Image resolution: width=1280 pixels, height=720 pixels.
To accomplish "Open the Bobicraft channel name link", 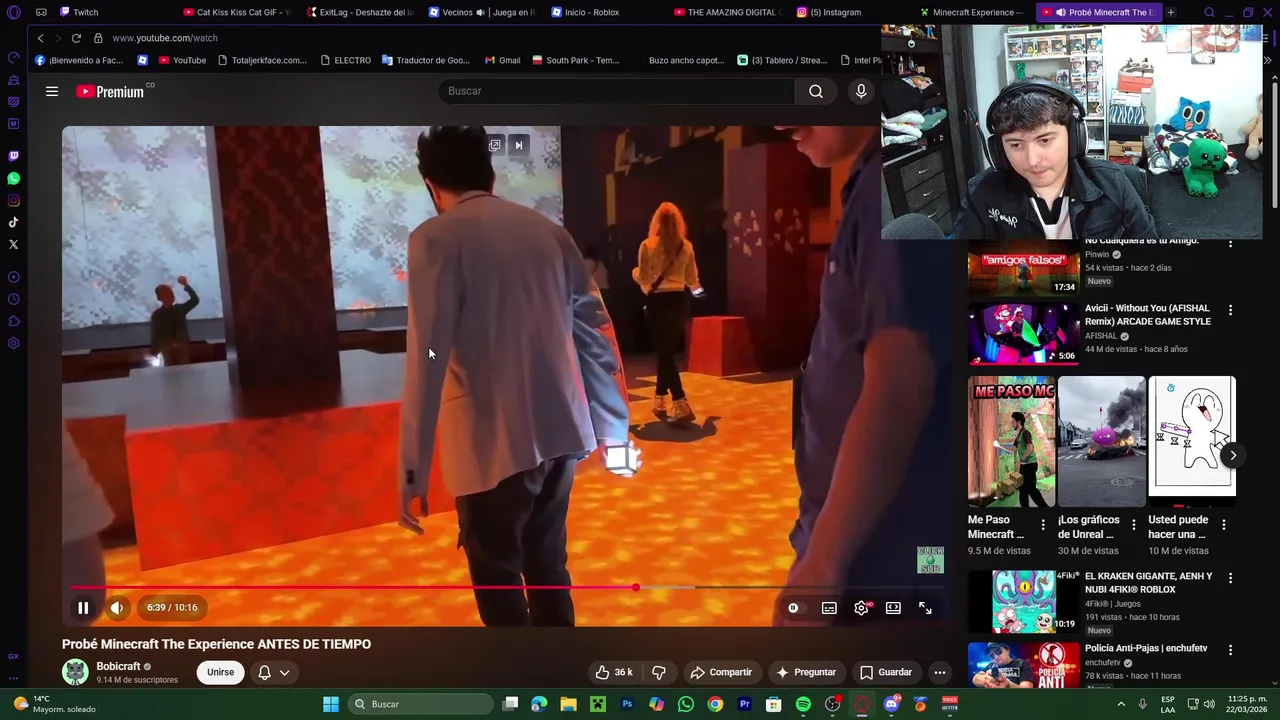I will [118, 666].
